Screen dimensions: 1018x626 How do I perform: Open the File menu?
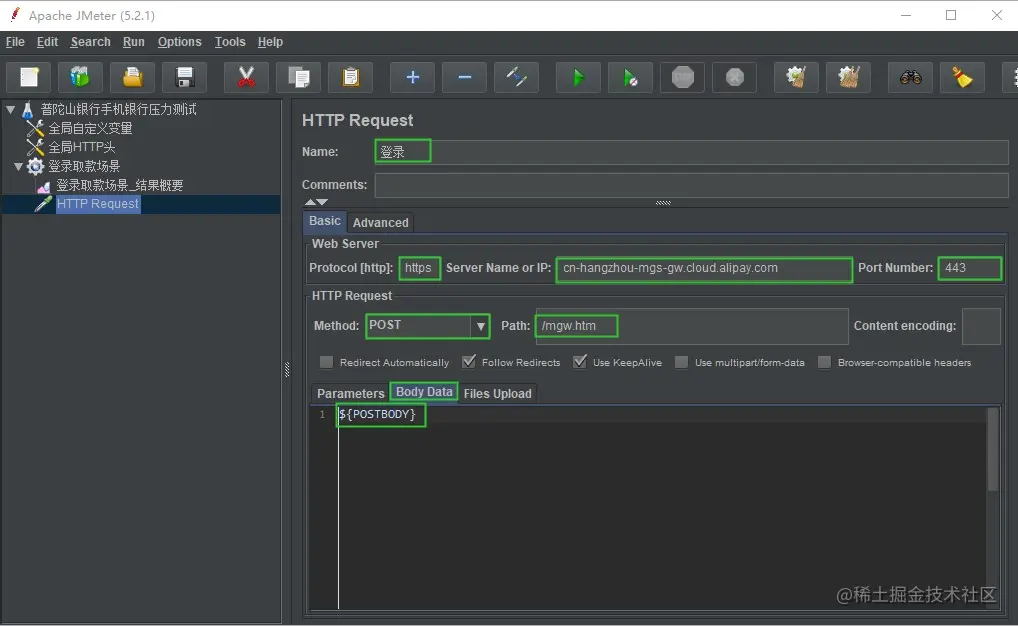tap(15, 42)
